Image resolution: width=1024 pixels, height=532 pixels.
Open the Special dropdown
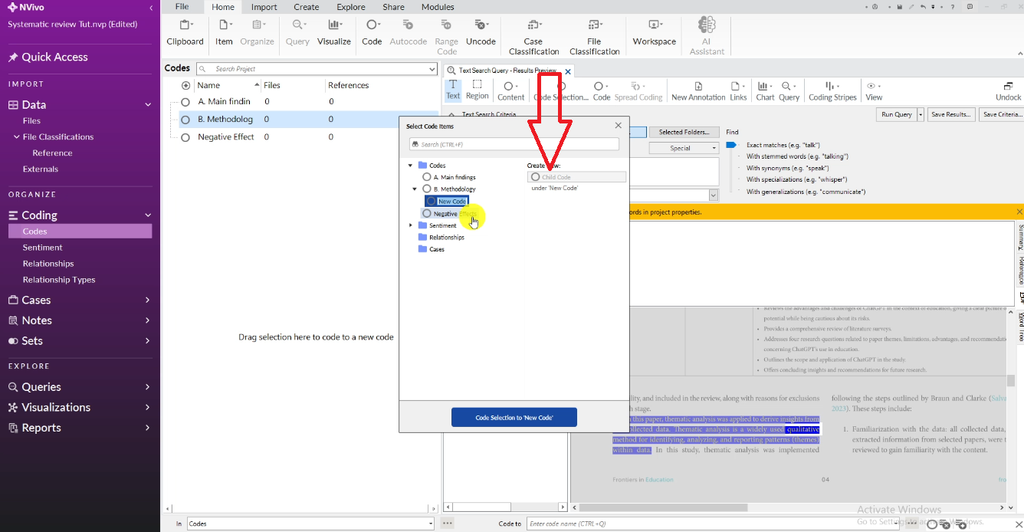pos(684,148)
